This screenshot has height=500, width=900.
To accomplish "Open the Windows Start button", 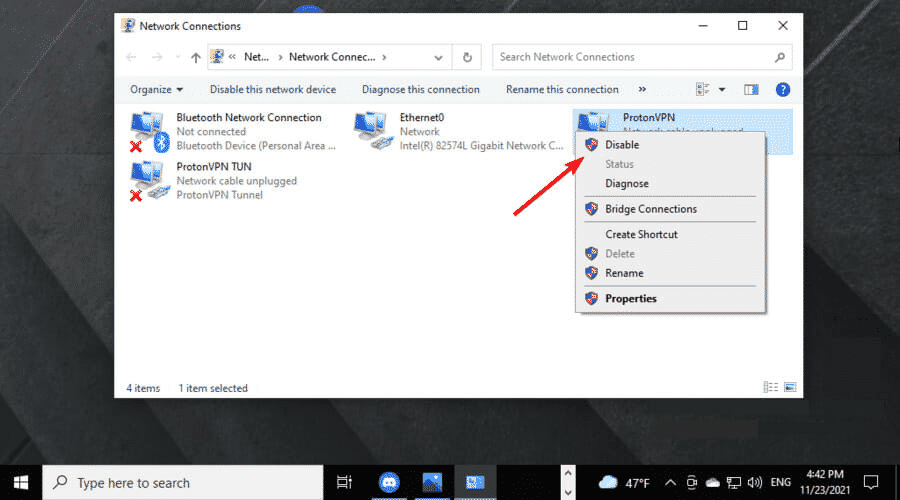I will pyautogui.click(x=21, y=483).
